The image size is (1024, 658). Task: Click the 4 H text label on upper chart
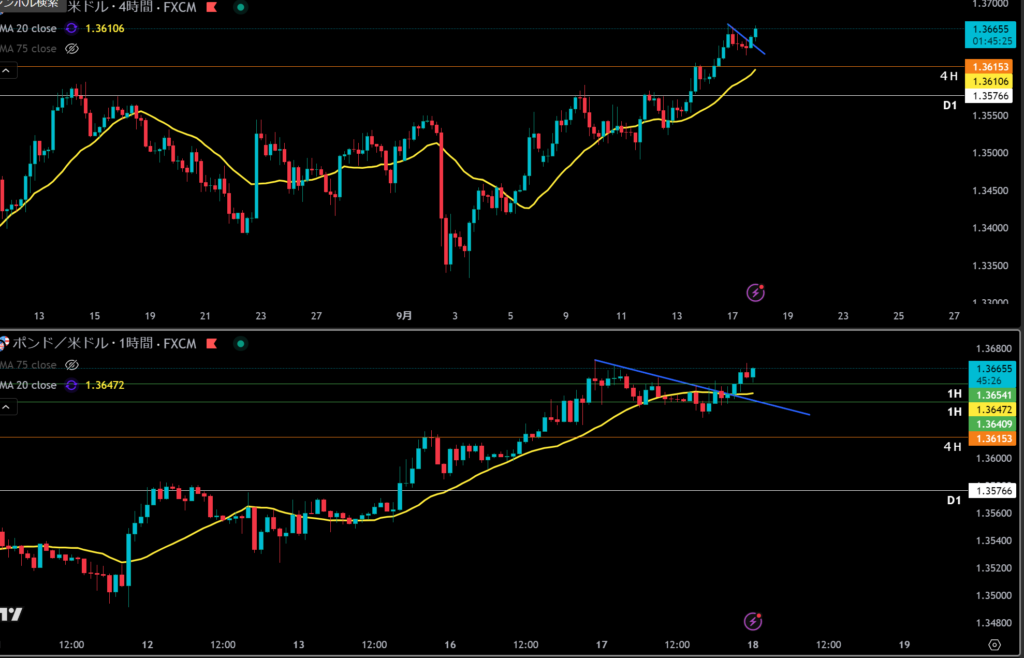[x=949, y=76]
